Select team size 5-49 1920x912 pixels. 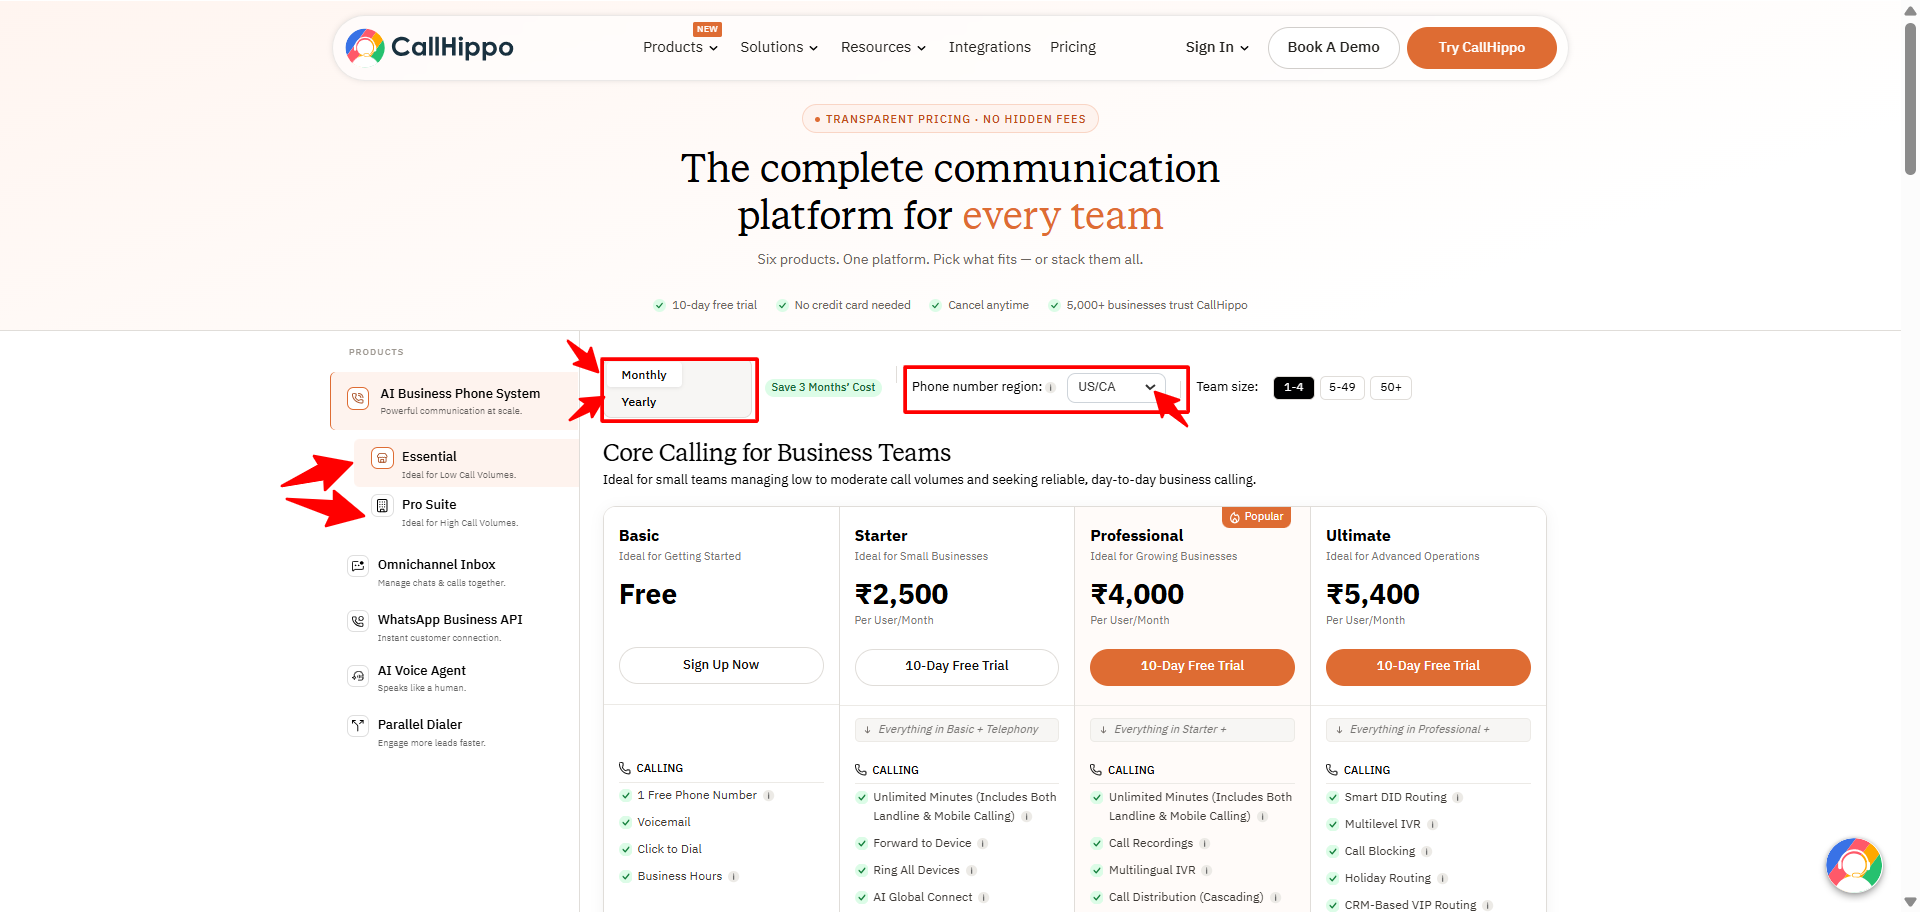tap(1342, 387)
